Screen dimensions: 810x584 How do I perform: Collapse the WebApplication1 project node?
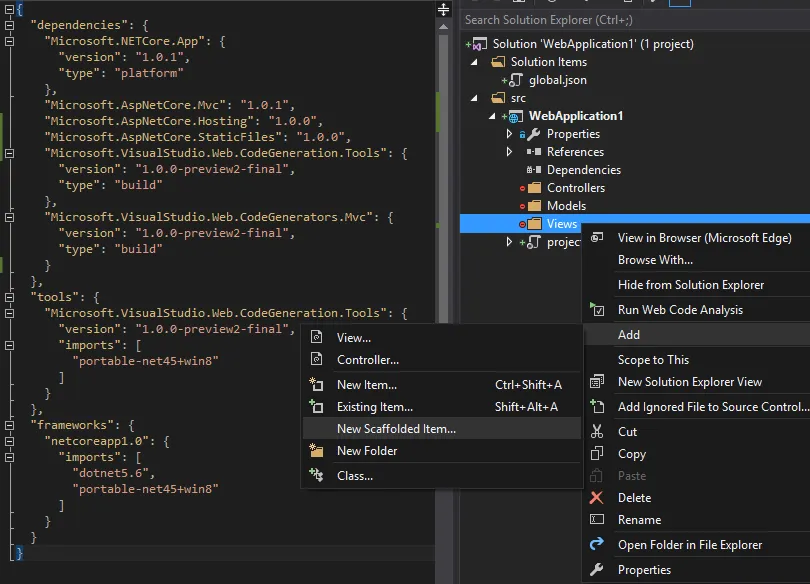[x=492, y=116]
